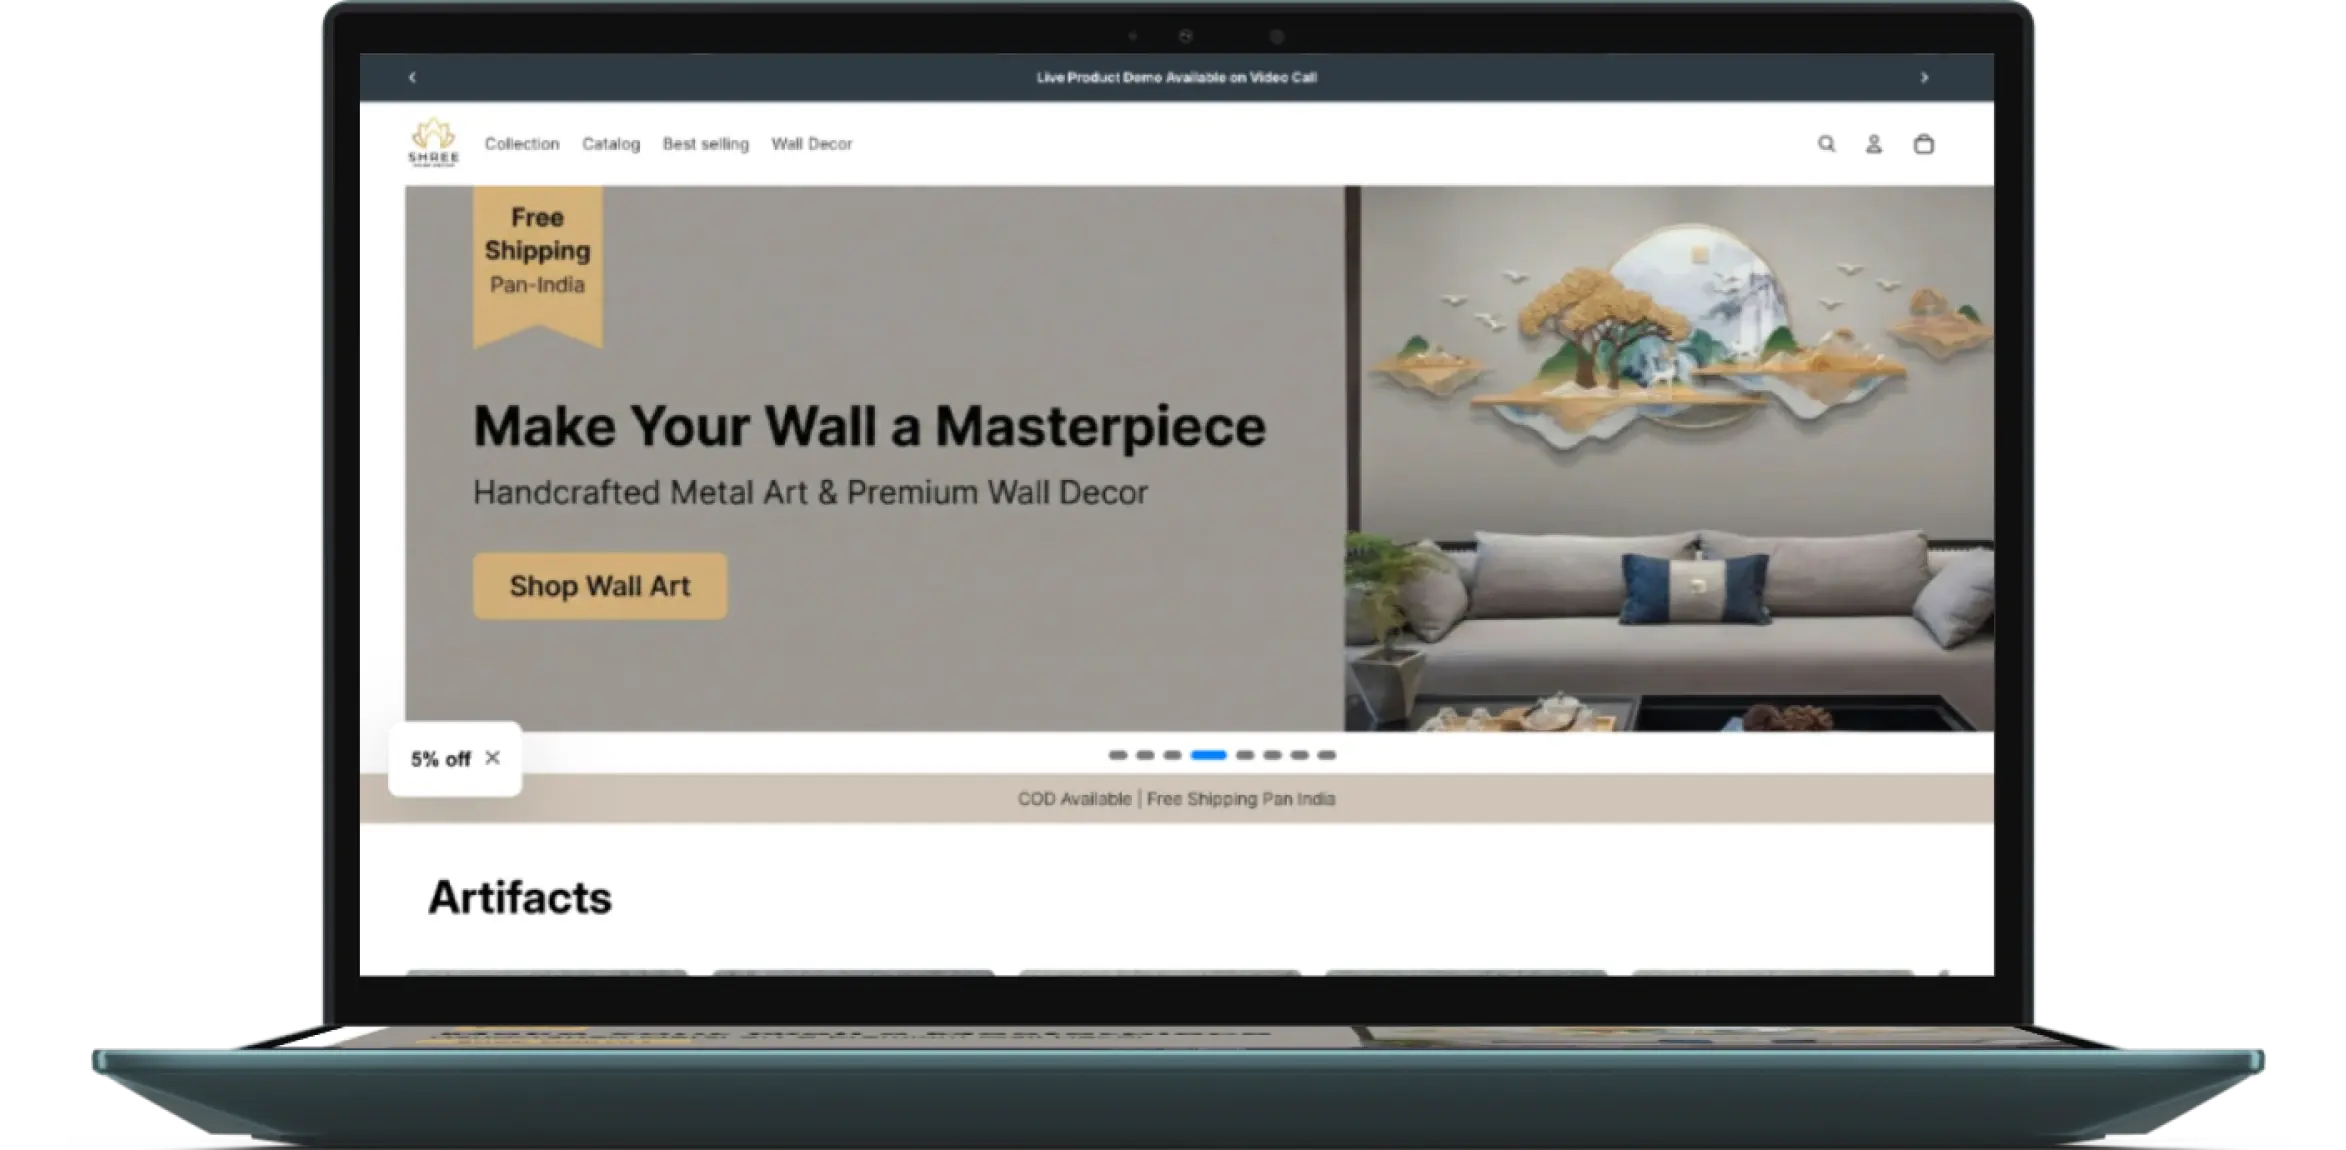Show next announcement with right arrow
The height and width of the screenshot is (1150, 2346).
coord(1924,77)
